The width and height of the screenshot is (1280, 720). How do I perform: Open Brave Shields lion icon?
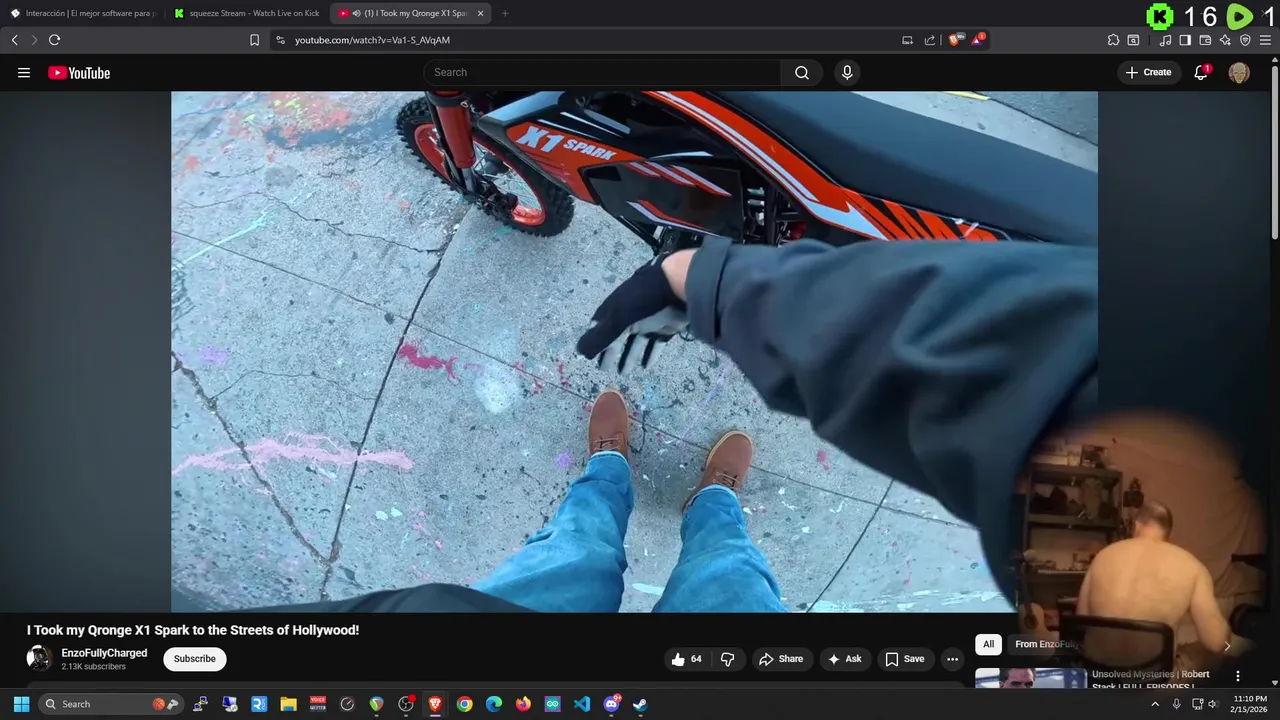tap(955, 40)
